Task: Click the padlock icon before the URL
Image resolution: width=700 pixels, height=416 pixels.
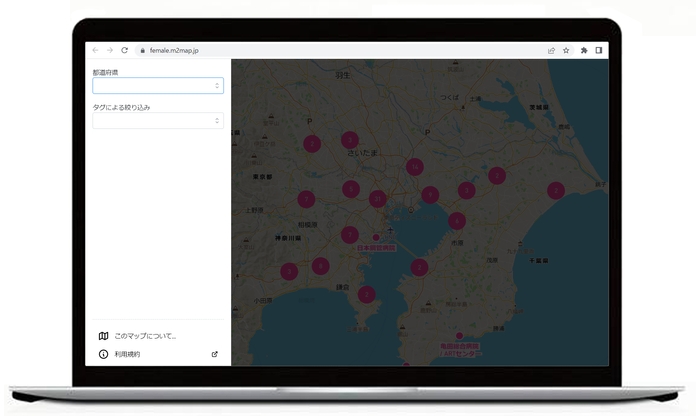Action: pos(142,50)
